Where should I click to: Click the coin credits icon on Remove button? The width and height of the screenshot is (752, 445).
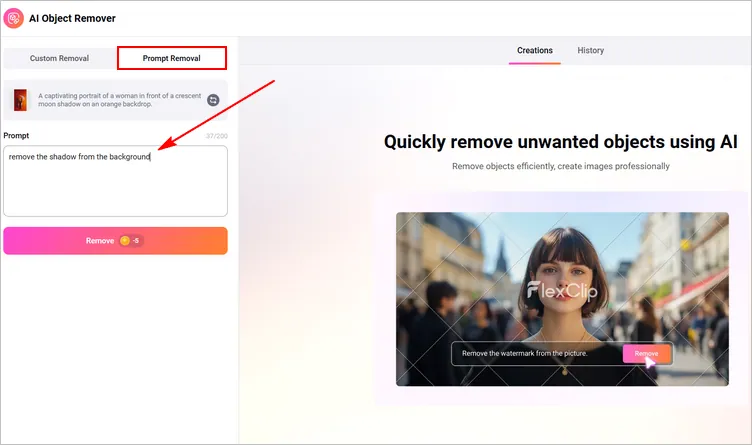(x=125, y=241)
